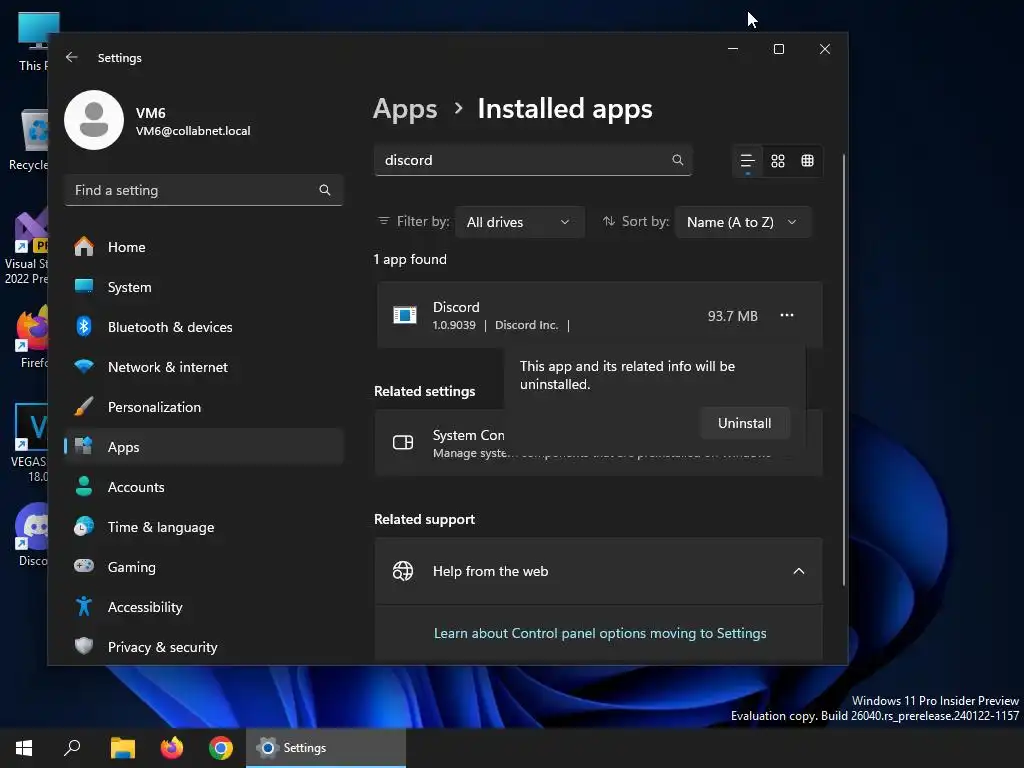The height and width of the screenshot is (768, 1024).
Task: Click the Find a setting field
Action: (204, 190)
